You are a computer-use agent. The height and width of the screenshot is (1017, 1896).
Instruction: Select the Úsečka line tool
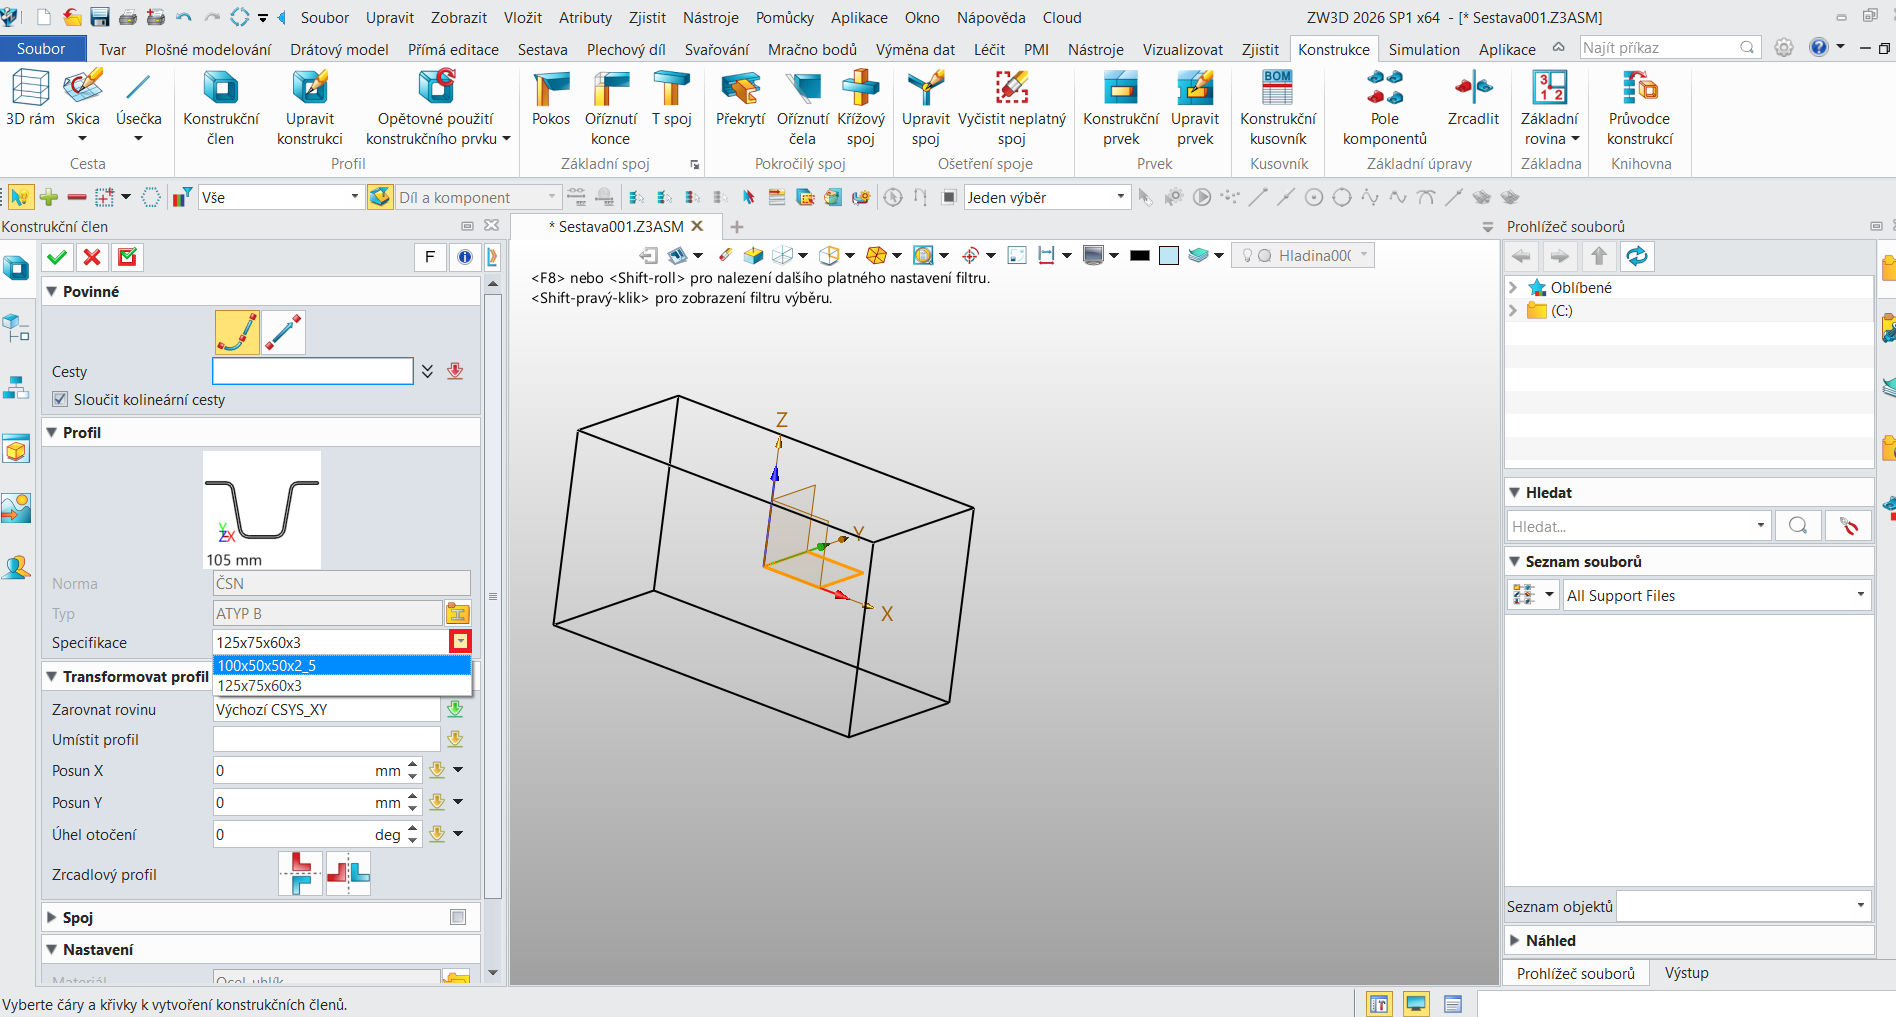point(138,98)
